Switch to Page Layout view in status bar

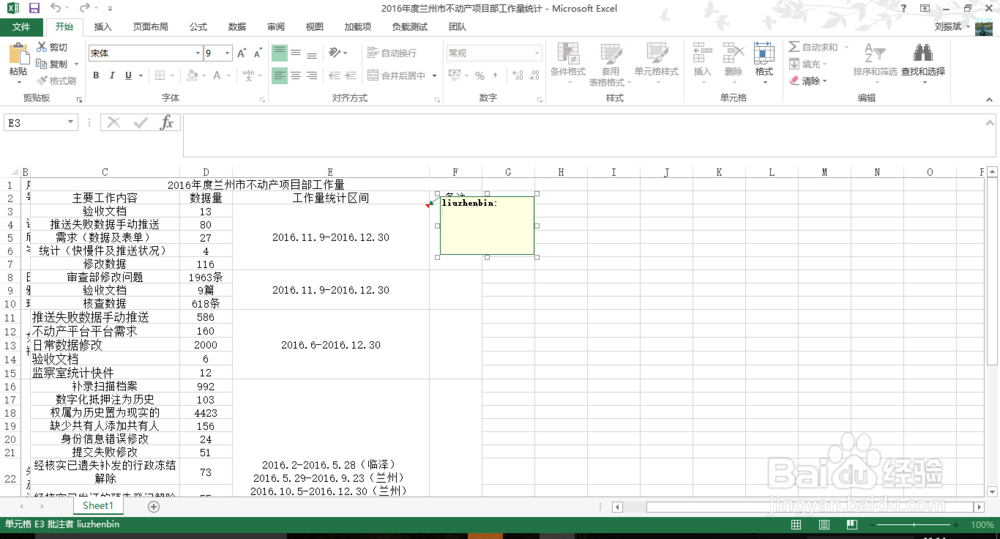click(x=824, y=524)
